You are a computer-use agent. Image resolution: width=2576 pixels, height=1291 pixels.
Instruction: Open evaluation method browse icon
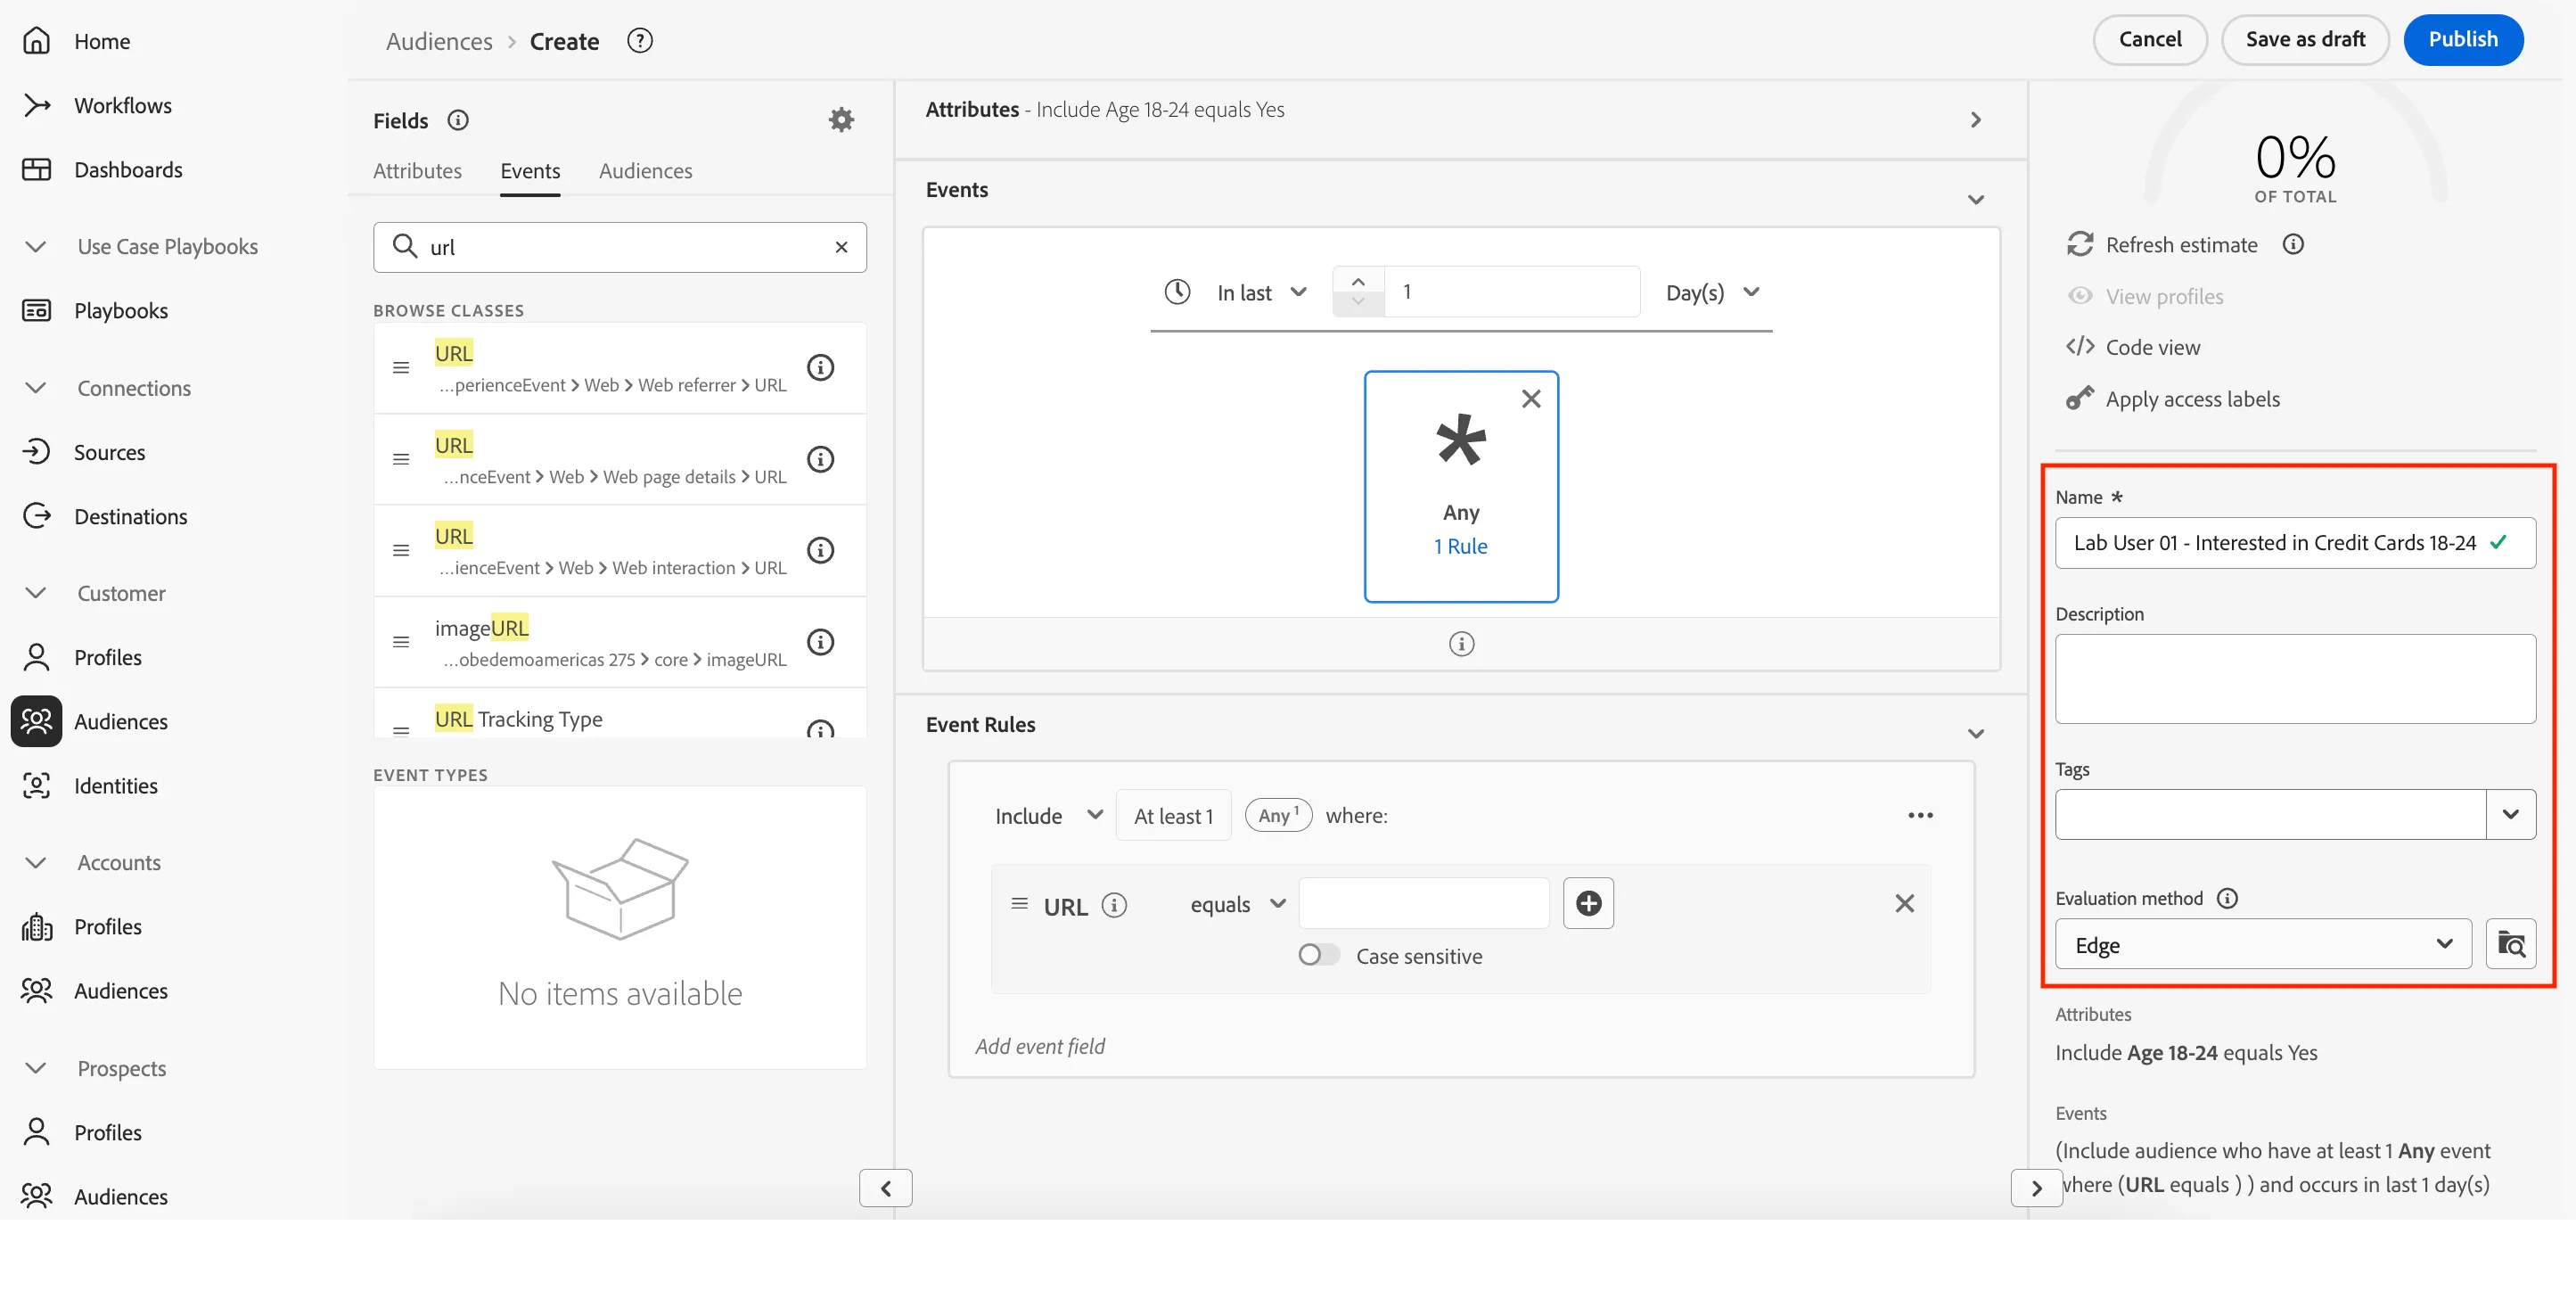tap(2510, 943)
